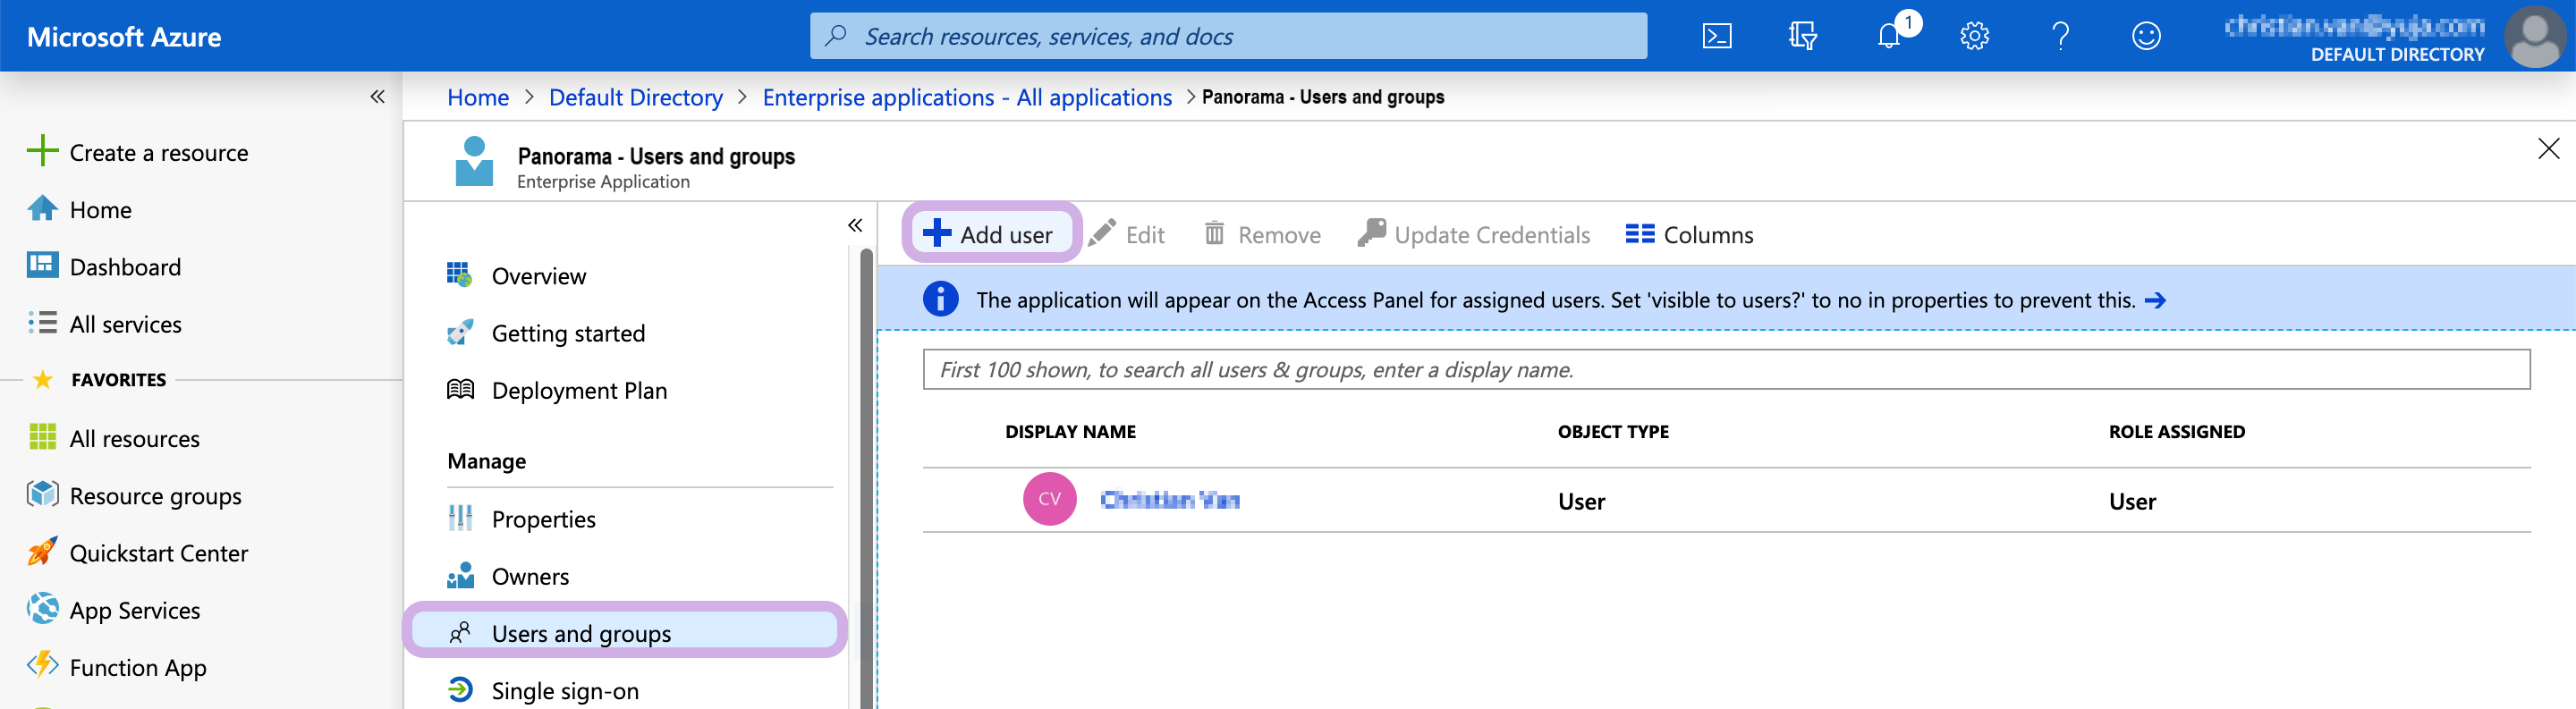Click the feedback smiley icon

(x=2146, y=37)
